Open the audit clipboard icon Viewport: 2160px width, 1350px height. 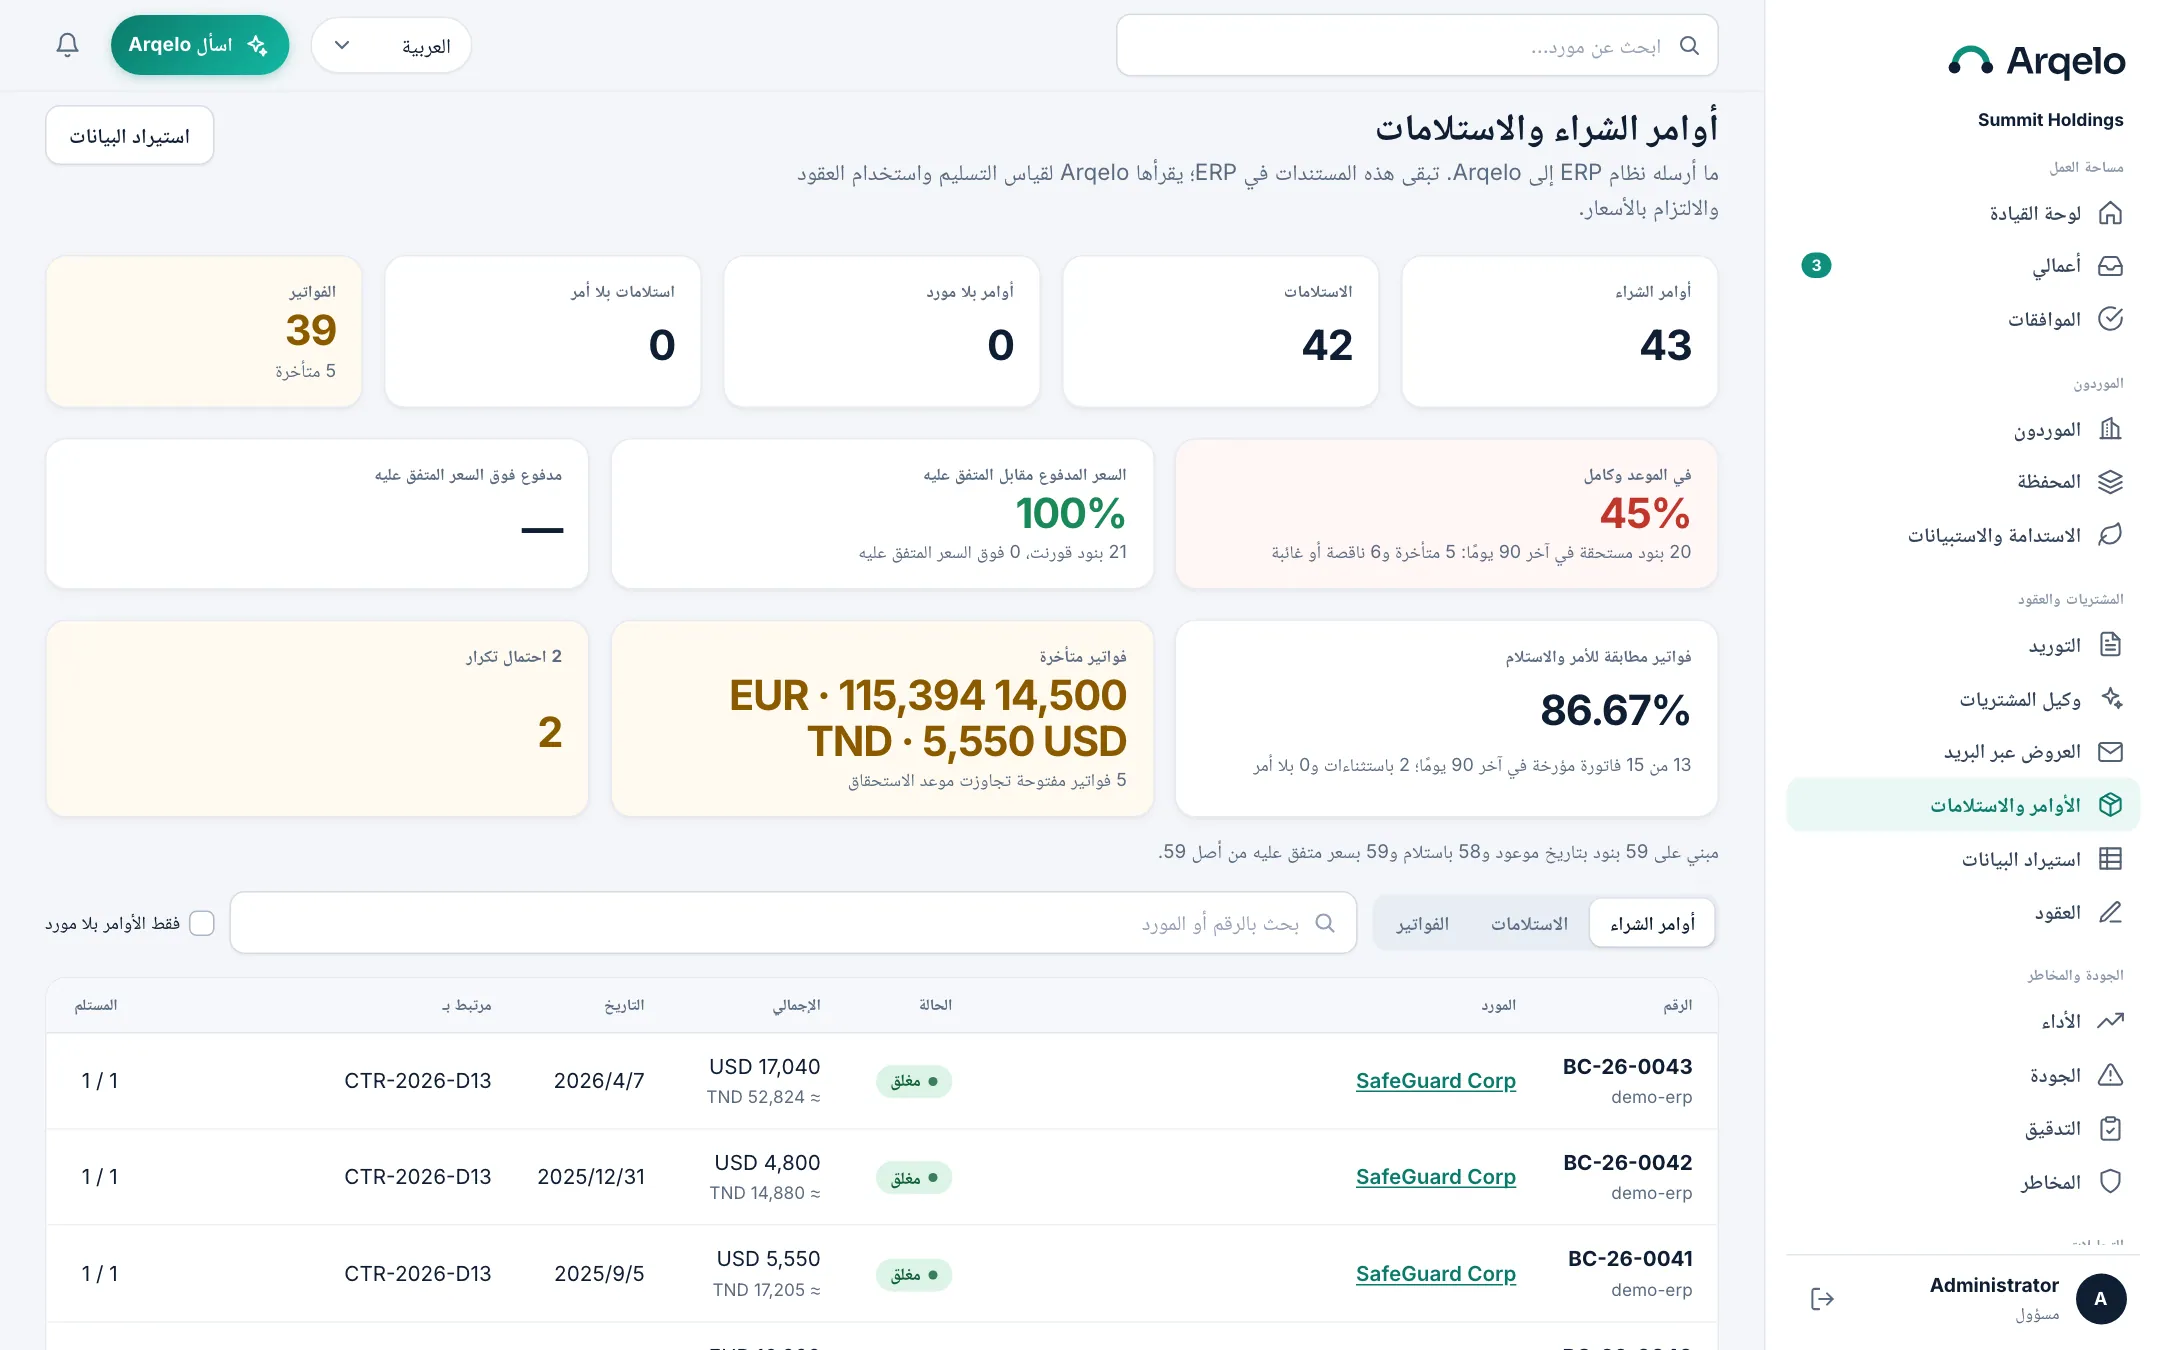[x=2110, y=1128]
